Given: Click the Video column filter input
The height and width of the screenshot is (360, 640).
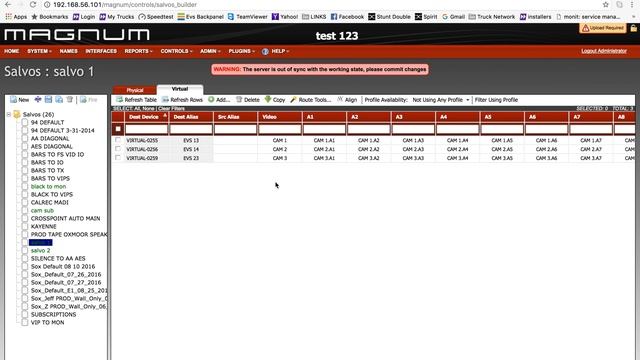Looking at the screenshot, I should (x=280, y=129).
